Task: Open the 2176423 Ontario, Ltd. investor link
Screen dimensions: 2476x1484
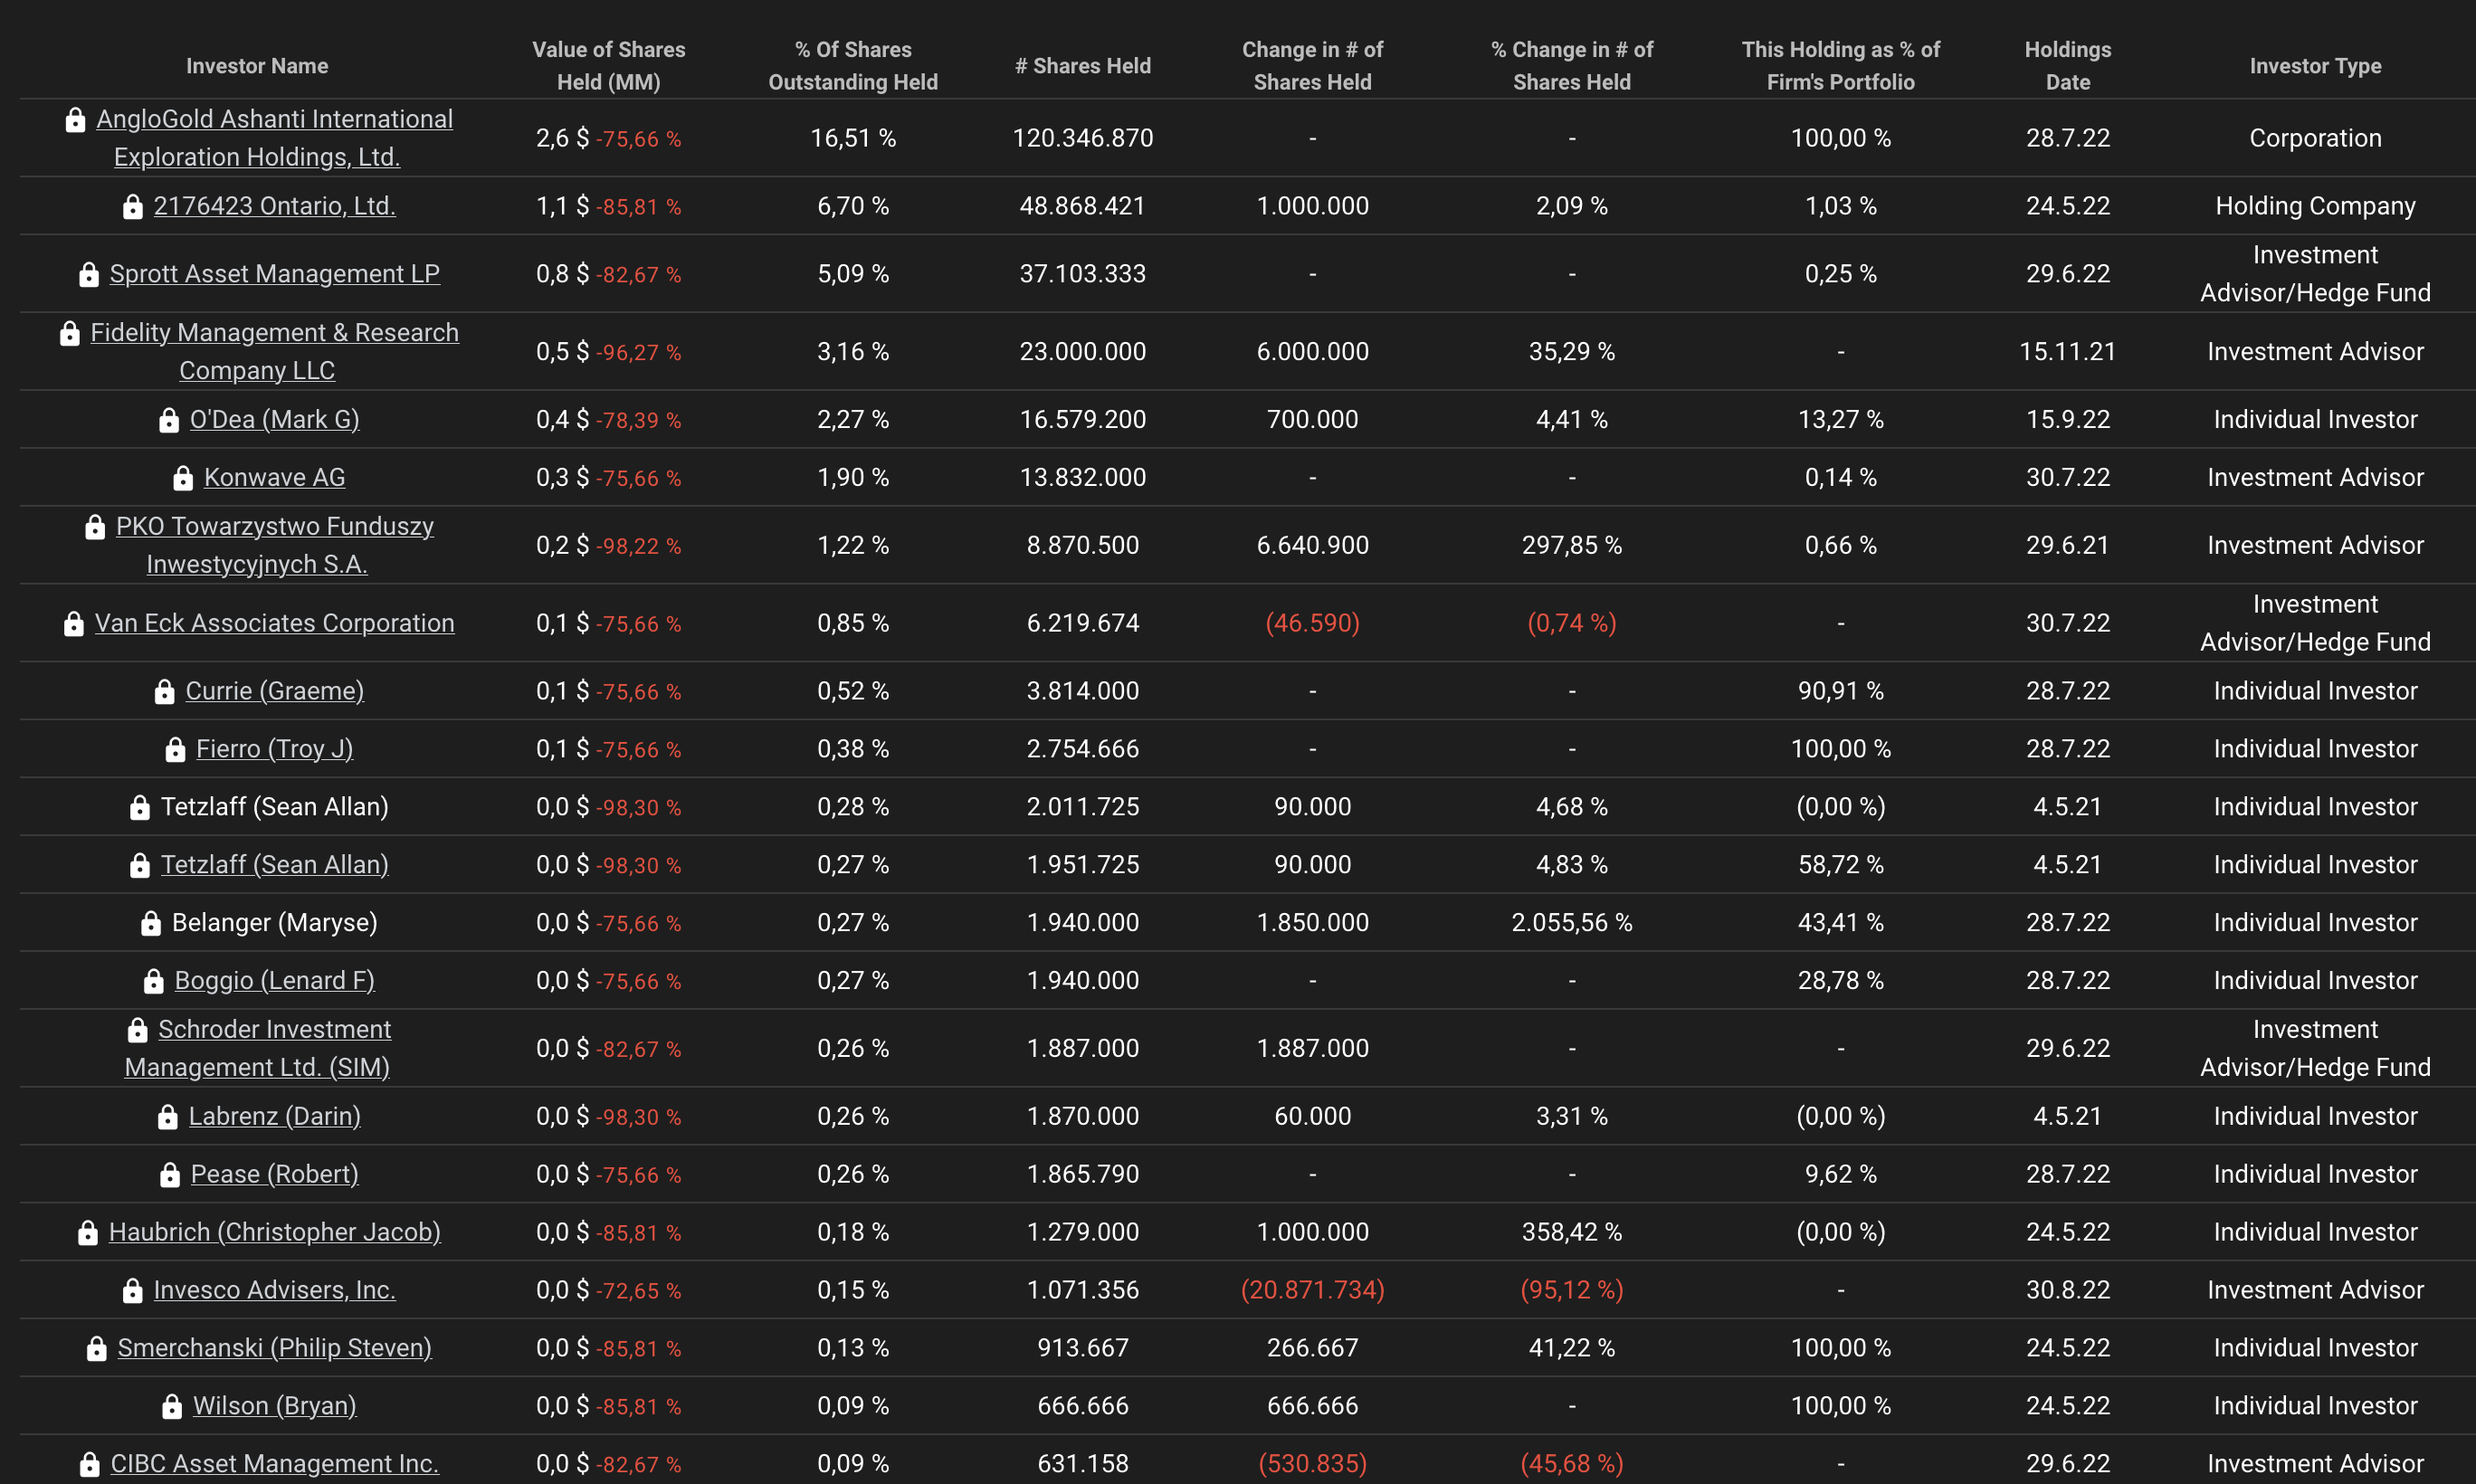Action: [x=274, y=206]
